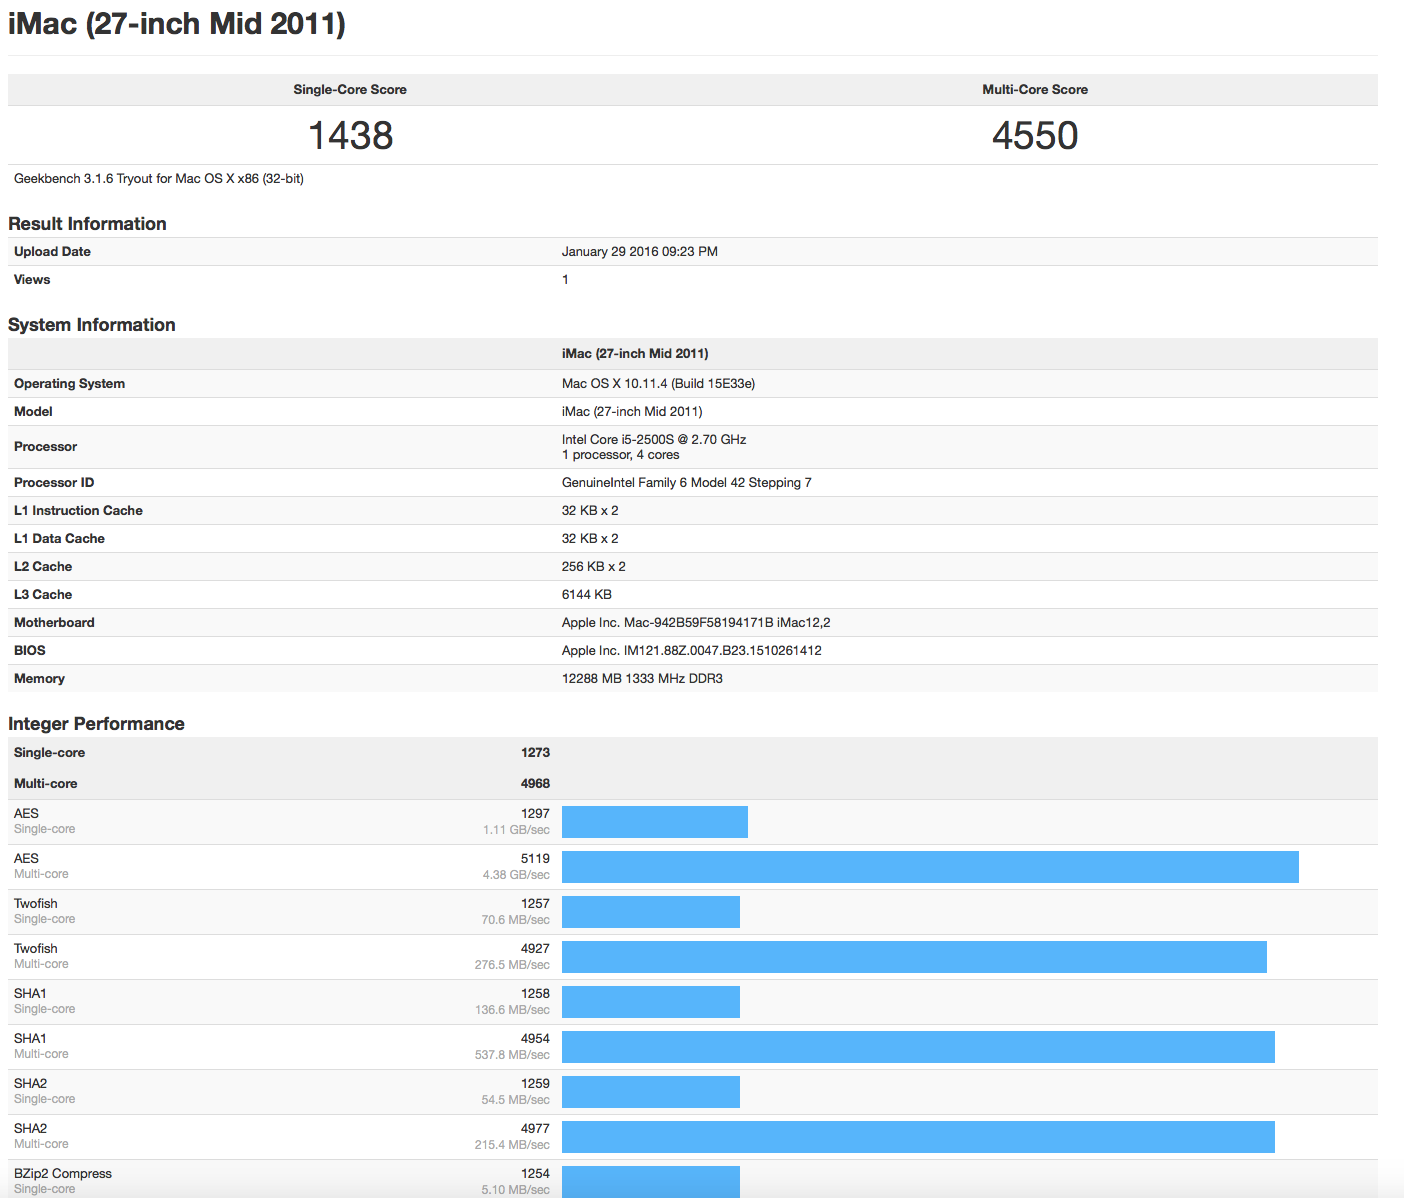Click the iMac (27-inch Mid 2011) System Information table header
This screenshot has height=1198, width=1404.
pos(635,354)
